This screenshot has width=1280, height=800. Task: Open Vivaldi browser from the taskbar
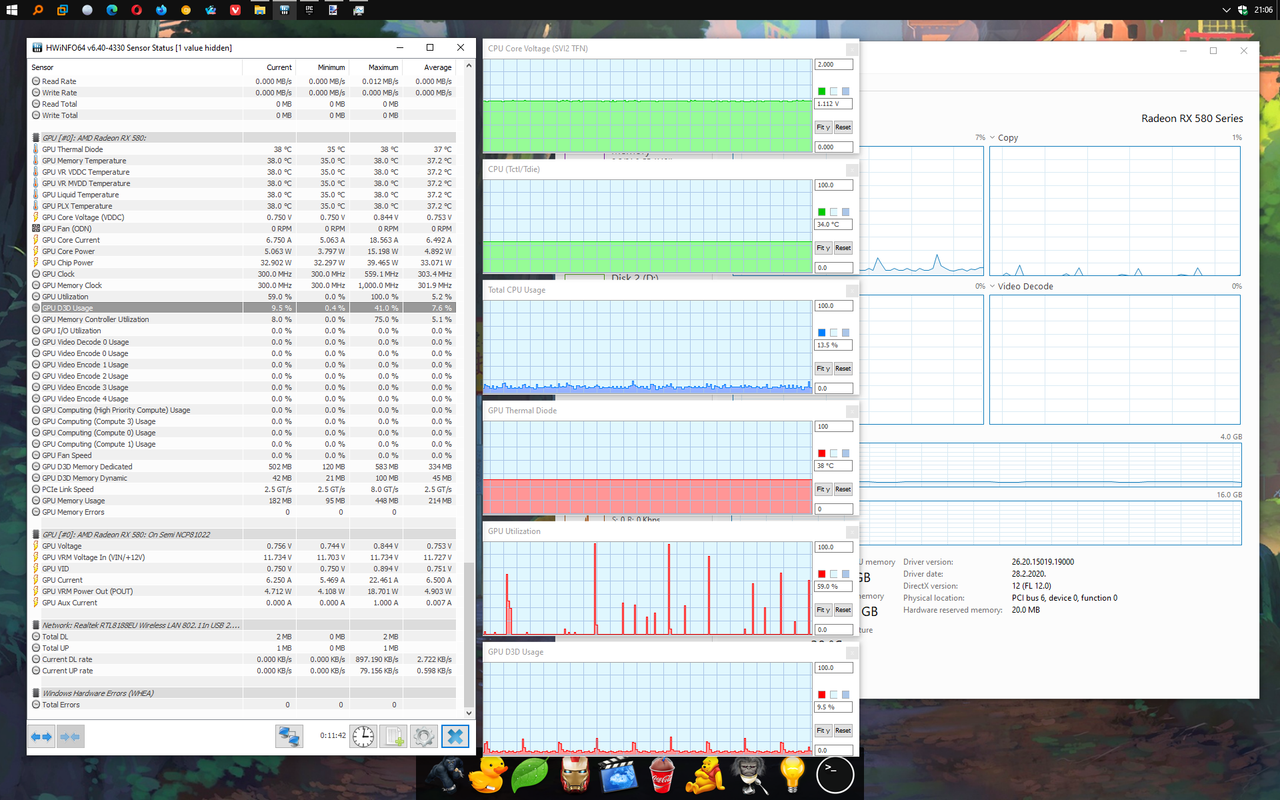pyautogui.click(x=236, y=9)
